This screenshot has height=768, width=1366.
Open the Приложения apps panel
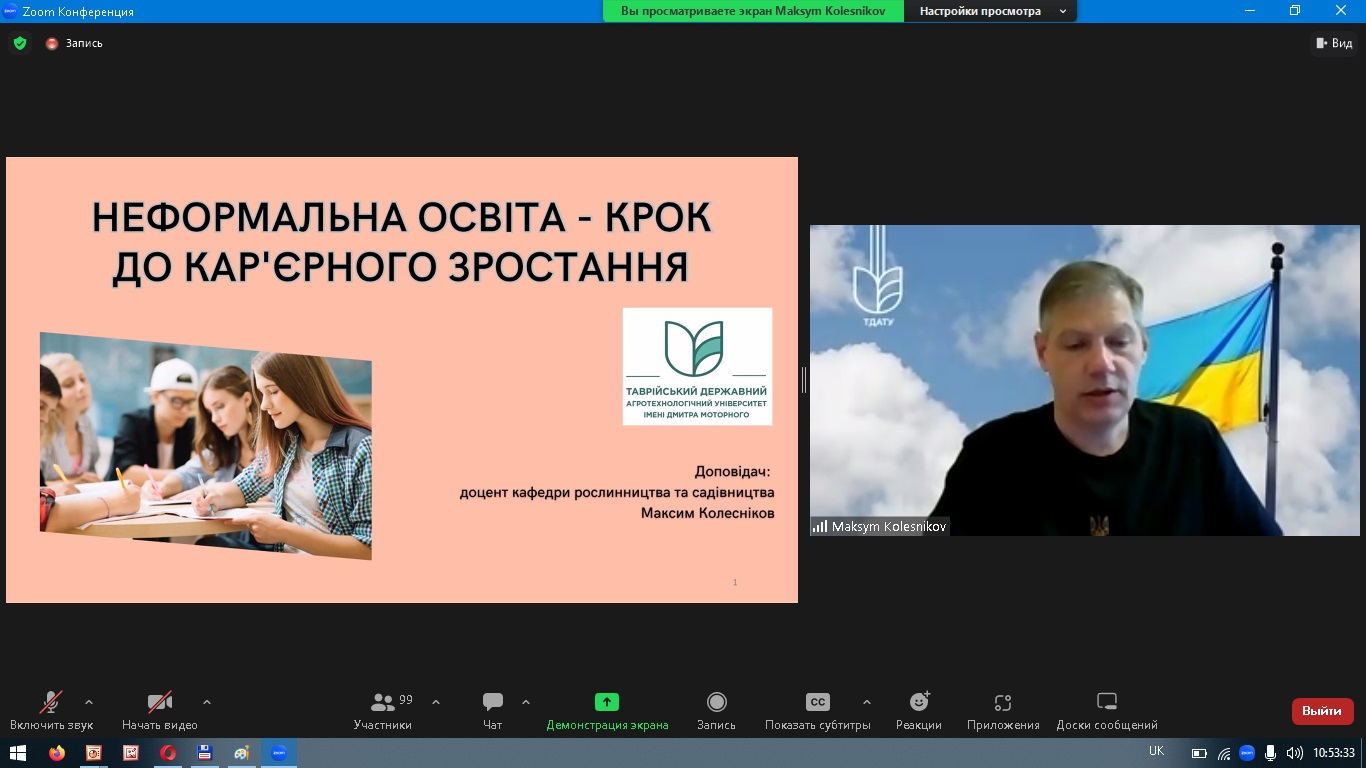click(1003, 710)
